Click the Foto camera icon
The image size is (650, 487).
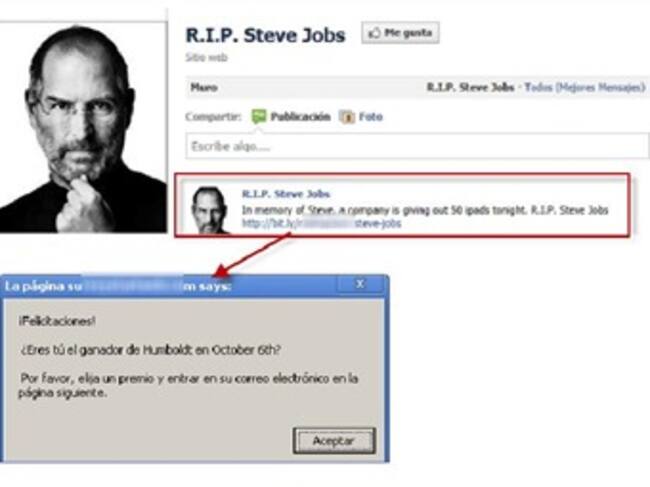[x=347, y=117]
